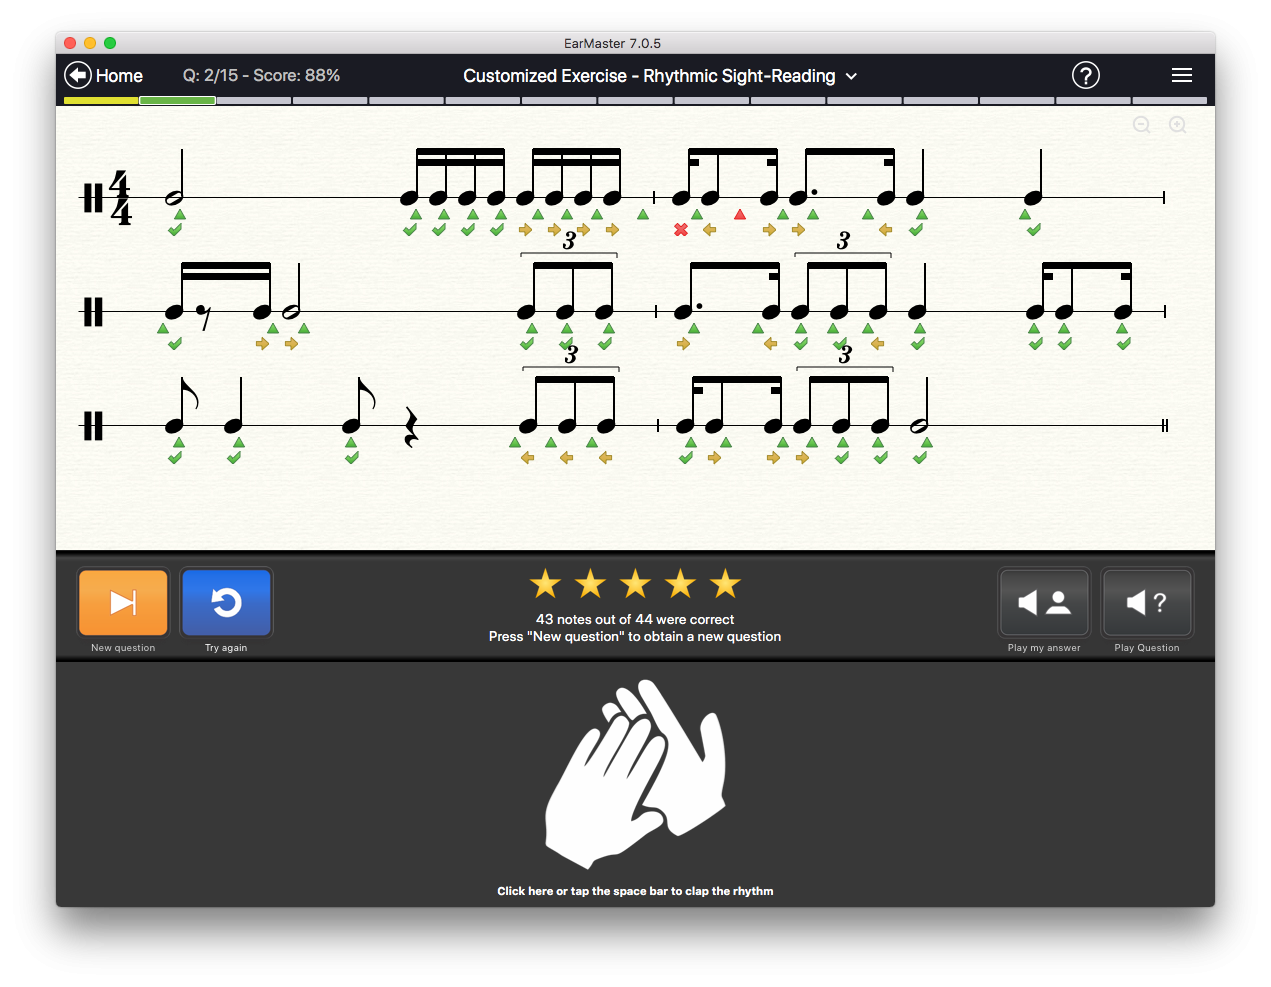
Task: Open the hamburger menu
Action: [x=1181, y=75]
